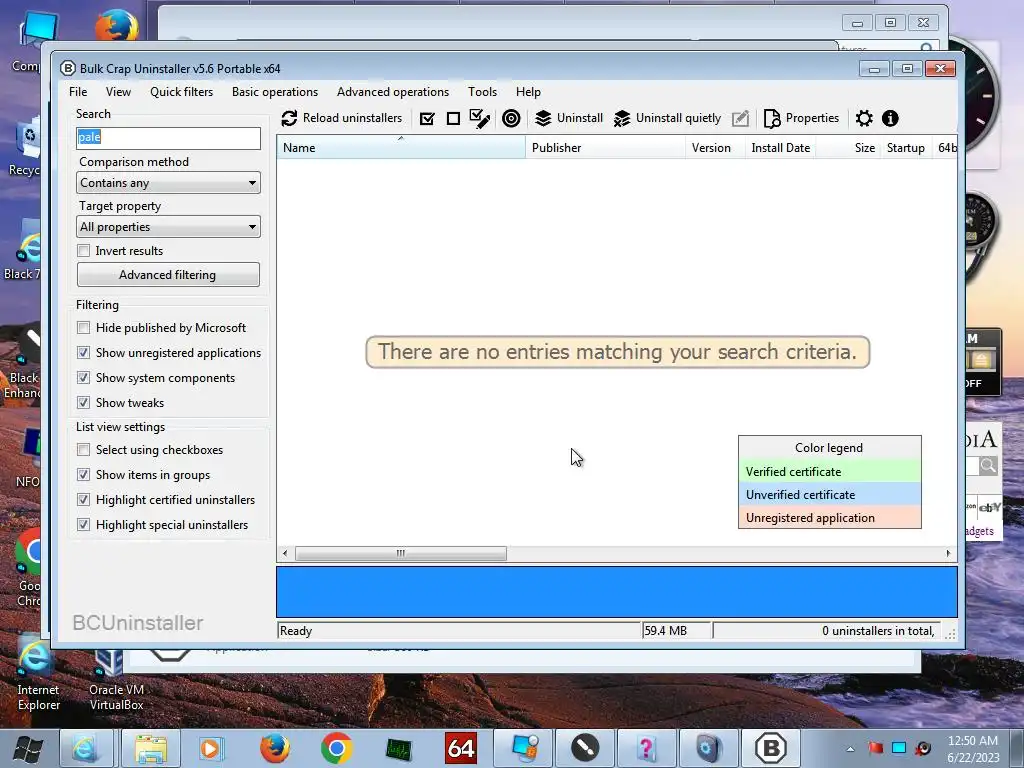Click the red 64 taskbar icon
Screen dimensions: 1024x768
coord(460,748)
